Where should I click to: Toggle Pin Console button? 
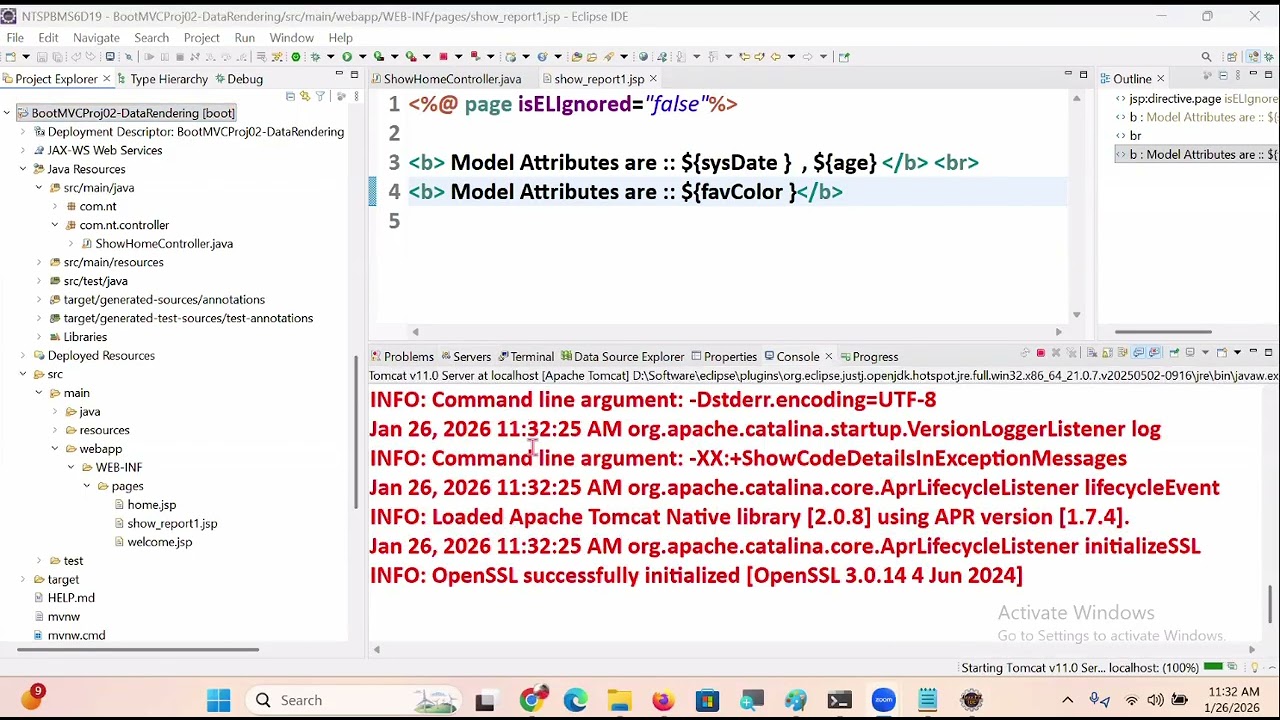1174,353
